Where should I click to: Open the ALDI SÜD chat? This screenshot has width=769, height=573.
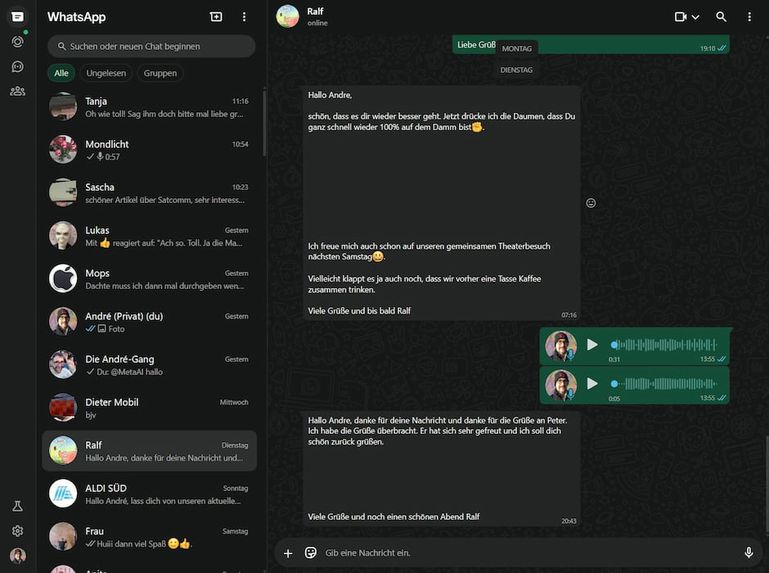(x=150, y=494)
